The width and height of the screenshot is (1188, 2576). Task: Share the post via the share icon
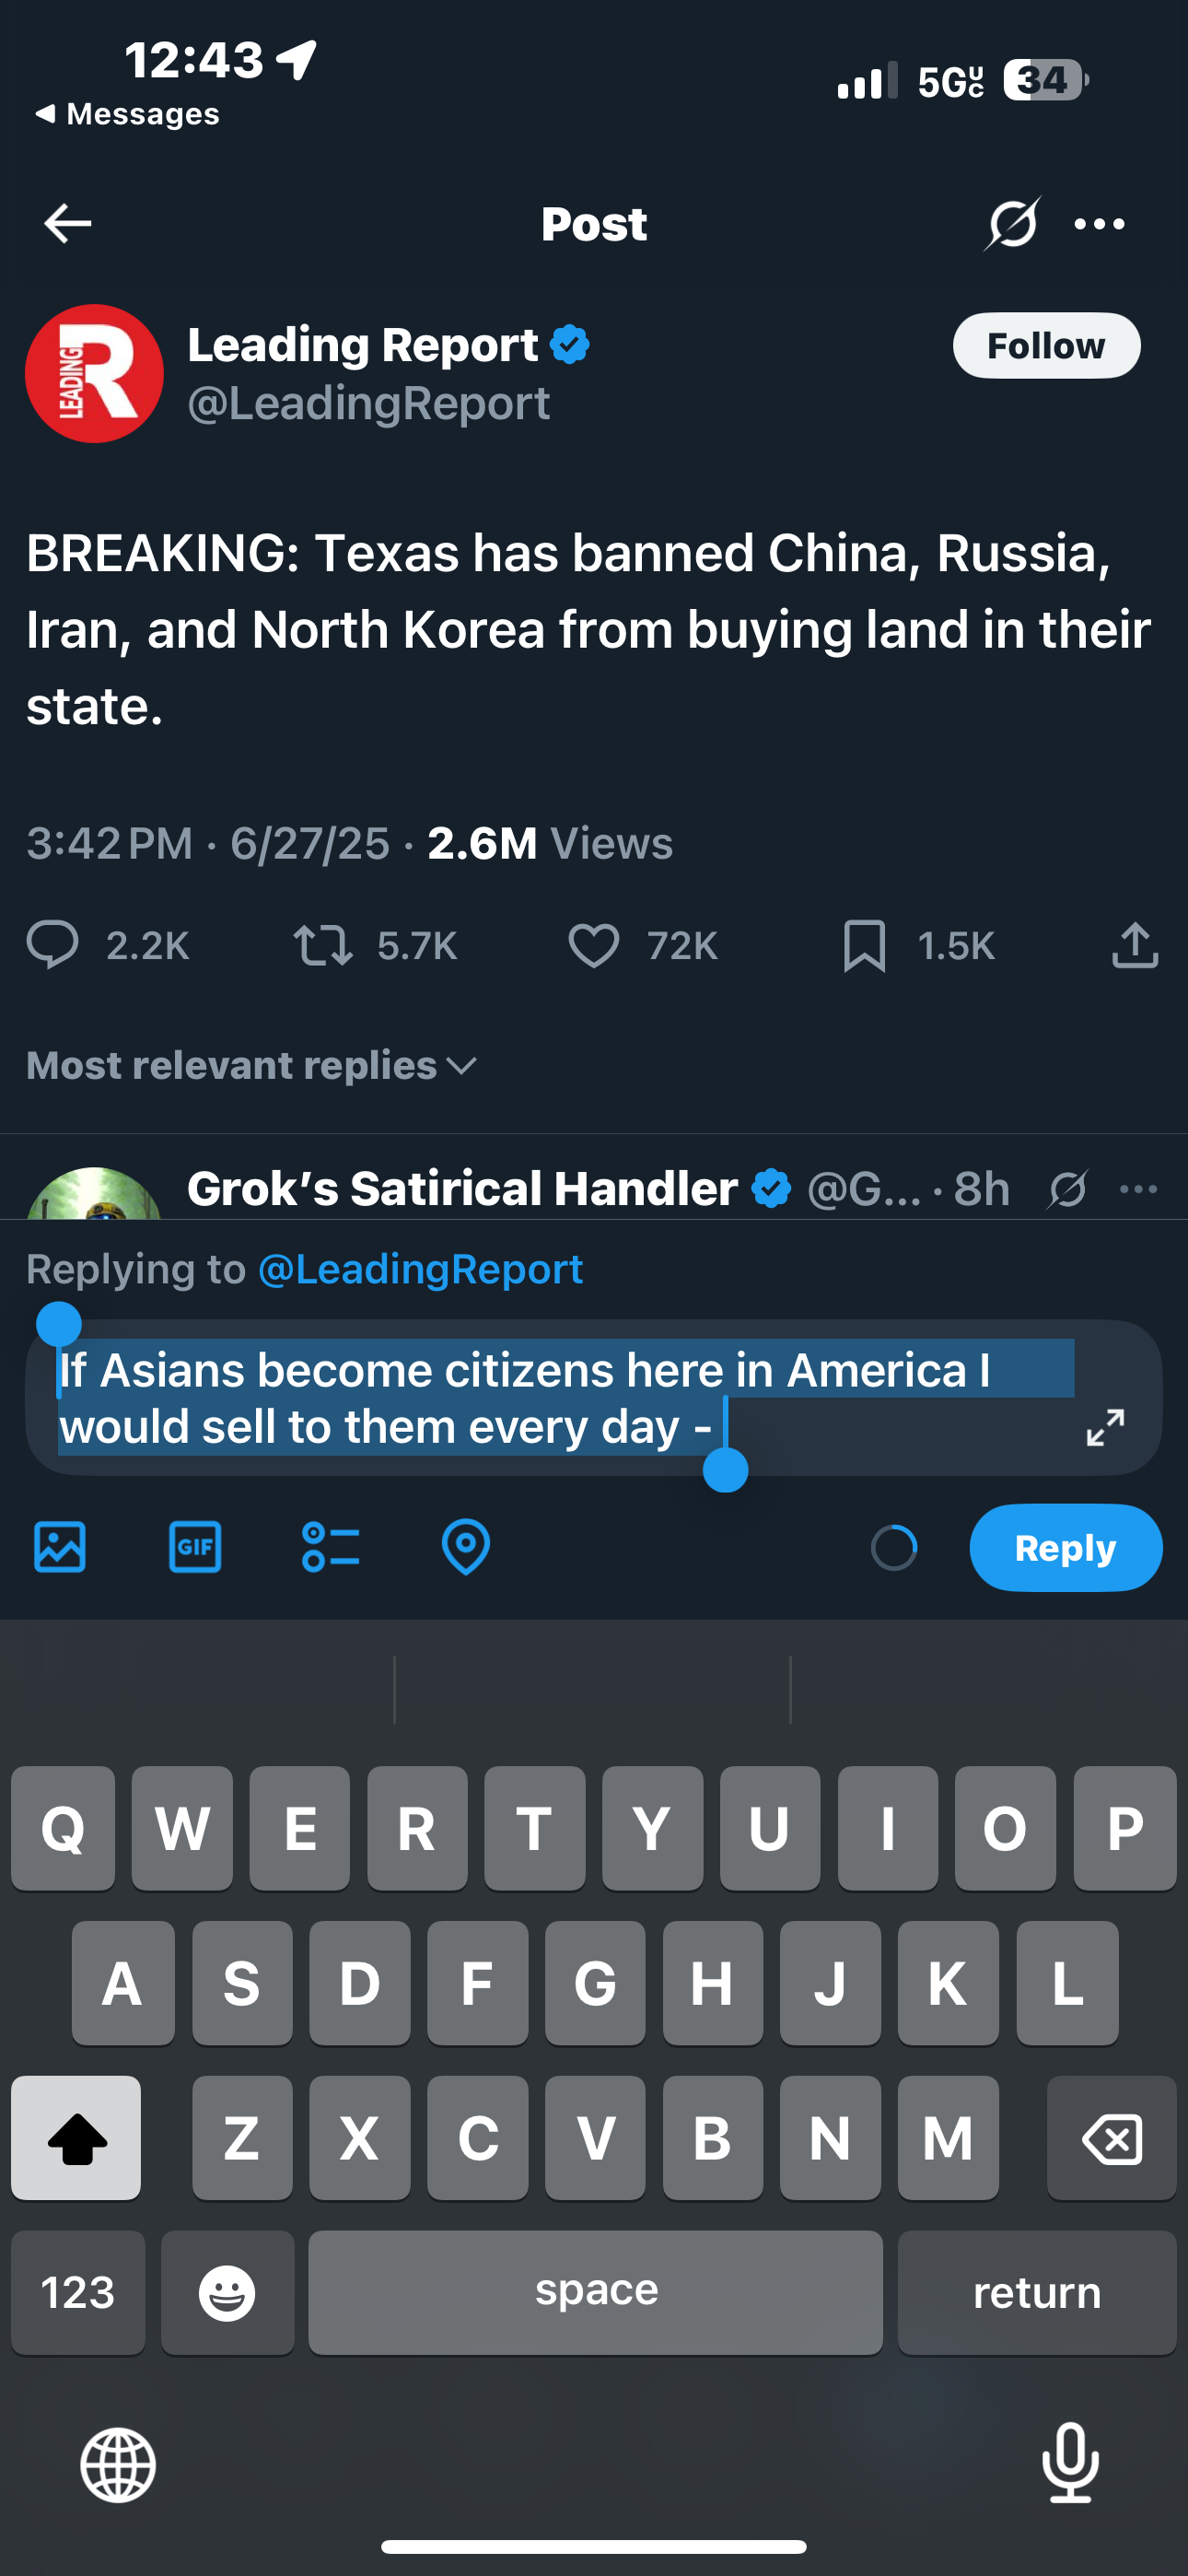[1135, 945]
